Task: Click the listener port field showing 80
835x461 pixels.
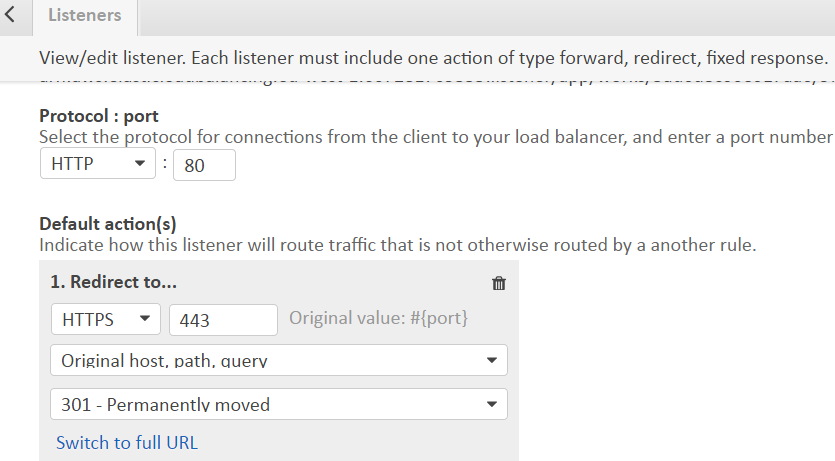Action: click(x=204, y=165)
